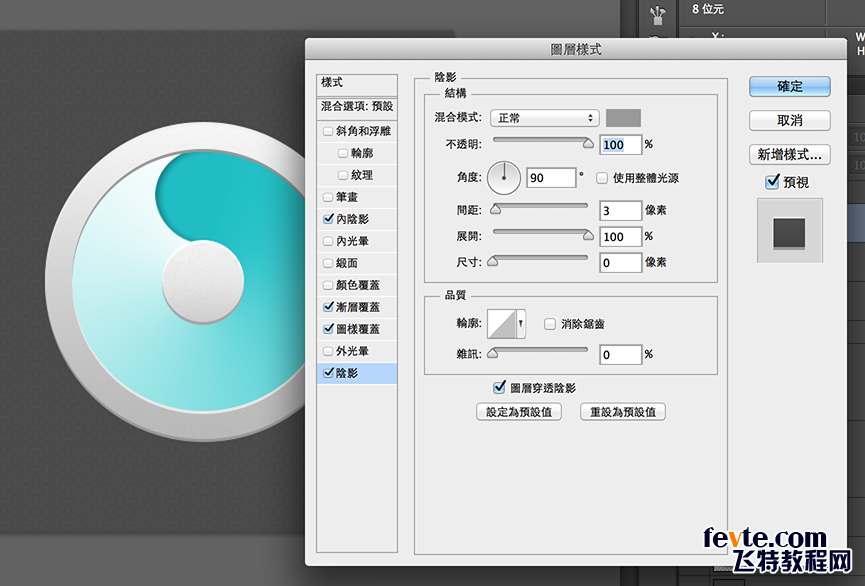Select 樣式 in the styles list

pyautogui.click(x=357, y=85)
